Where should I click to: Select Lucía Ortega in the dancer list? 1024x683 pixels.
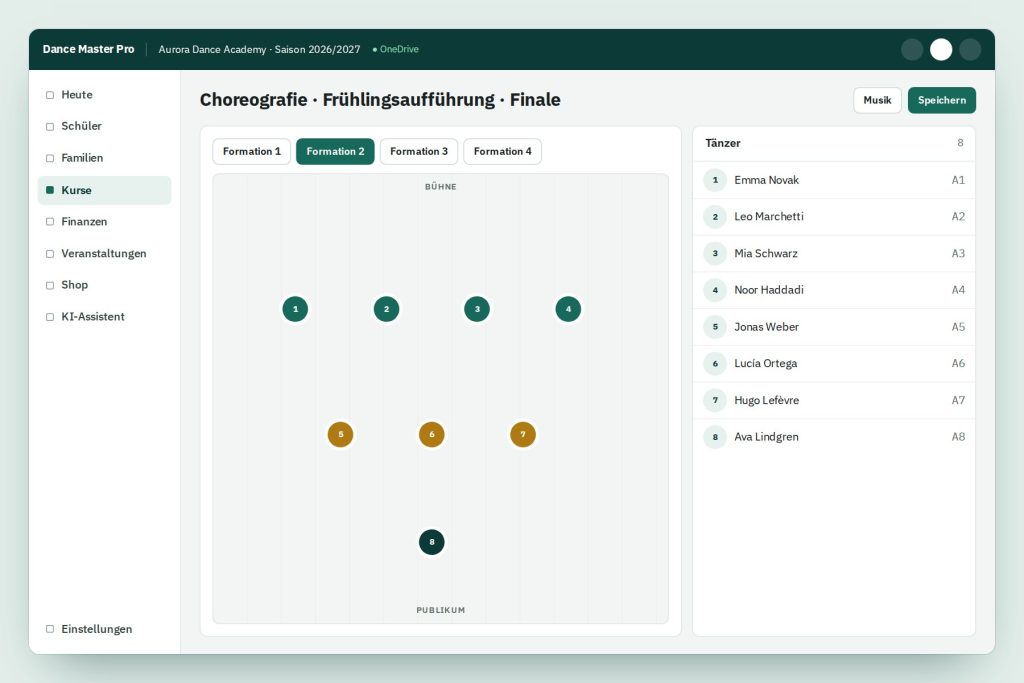pos(834,364)
